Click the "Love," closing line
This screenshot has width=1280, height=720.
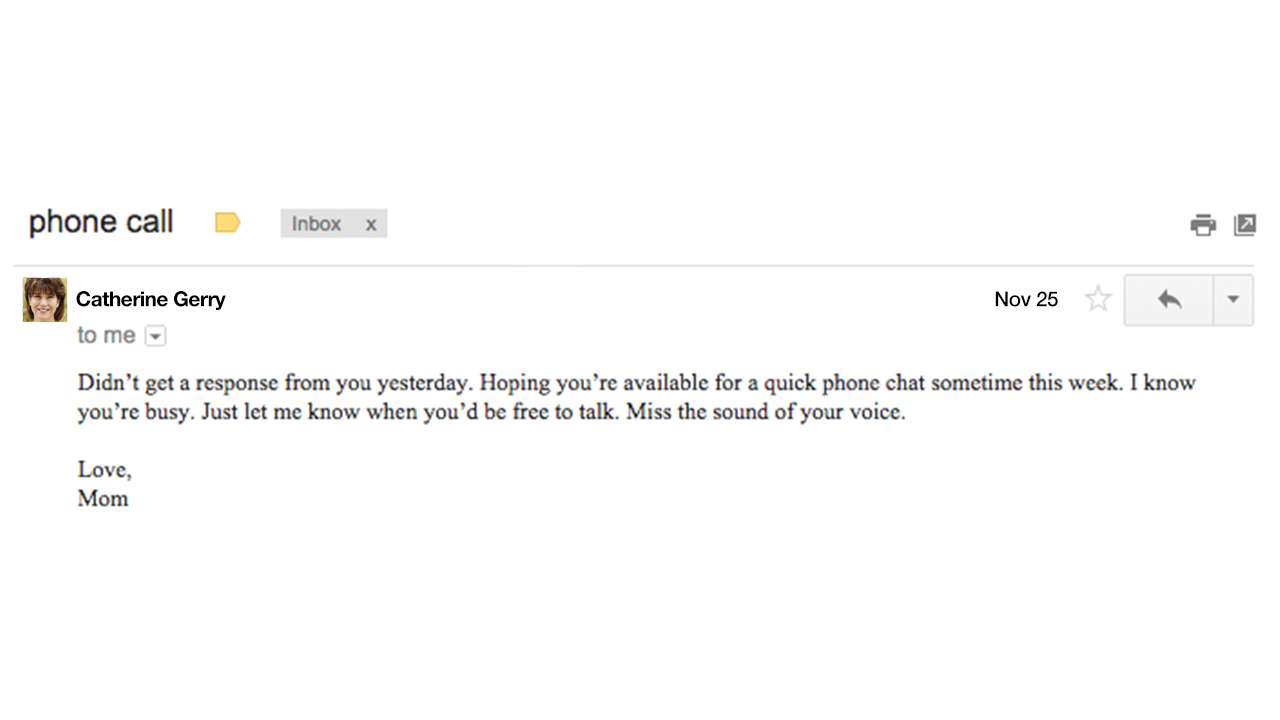click(x=105, y=470)
